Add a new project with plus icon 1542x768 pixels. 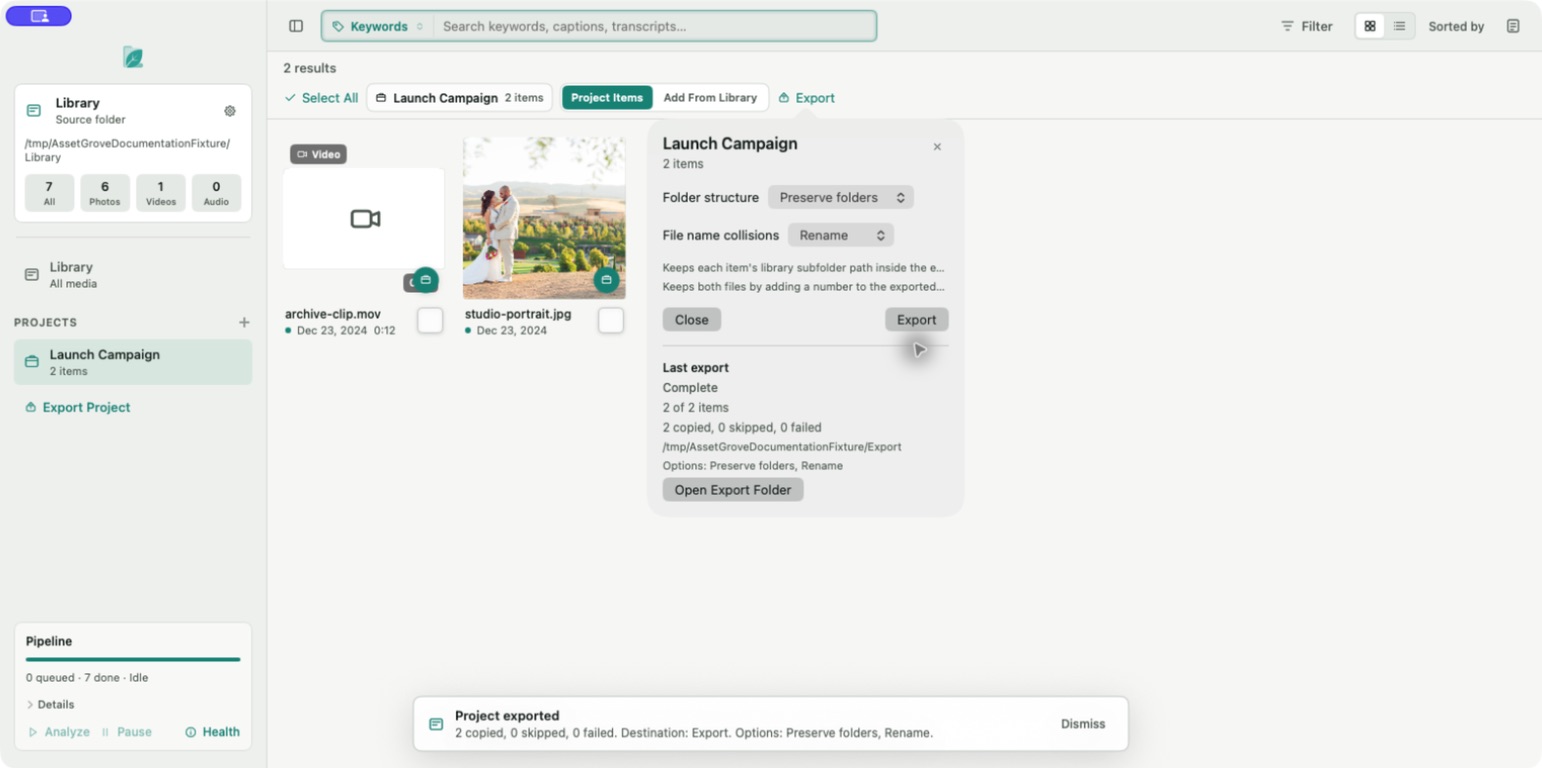(x=244, y=322)
